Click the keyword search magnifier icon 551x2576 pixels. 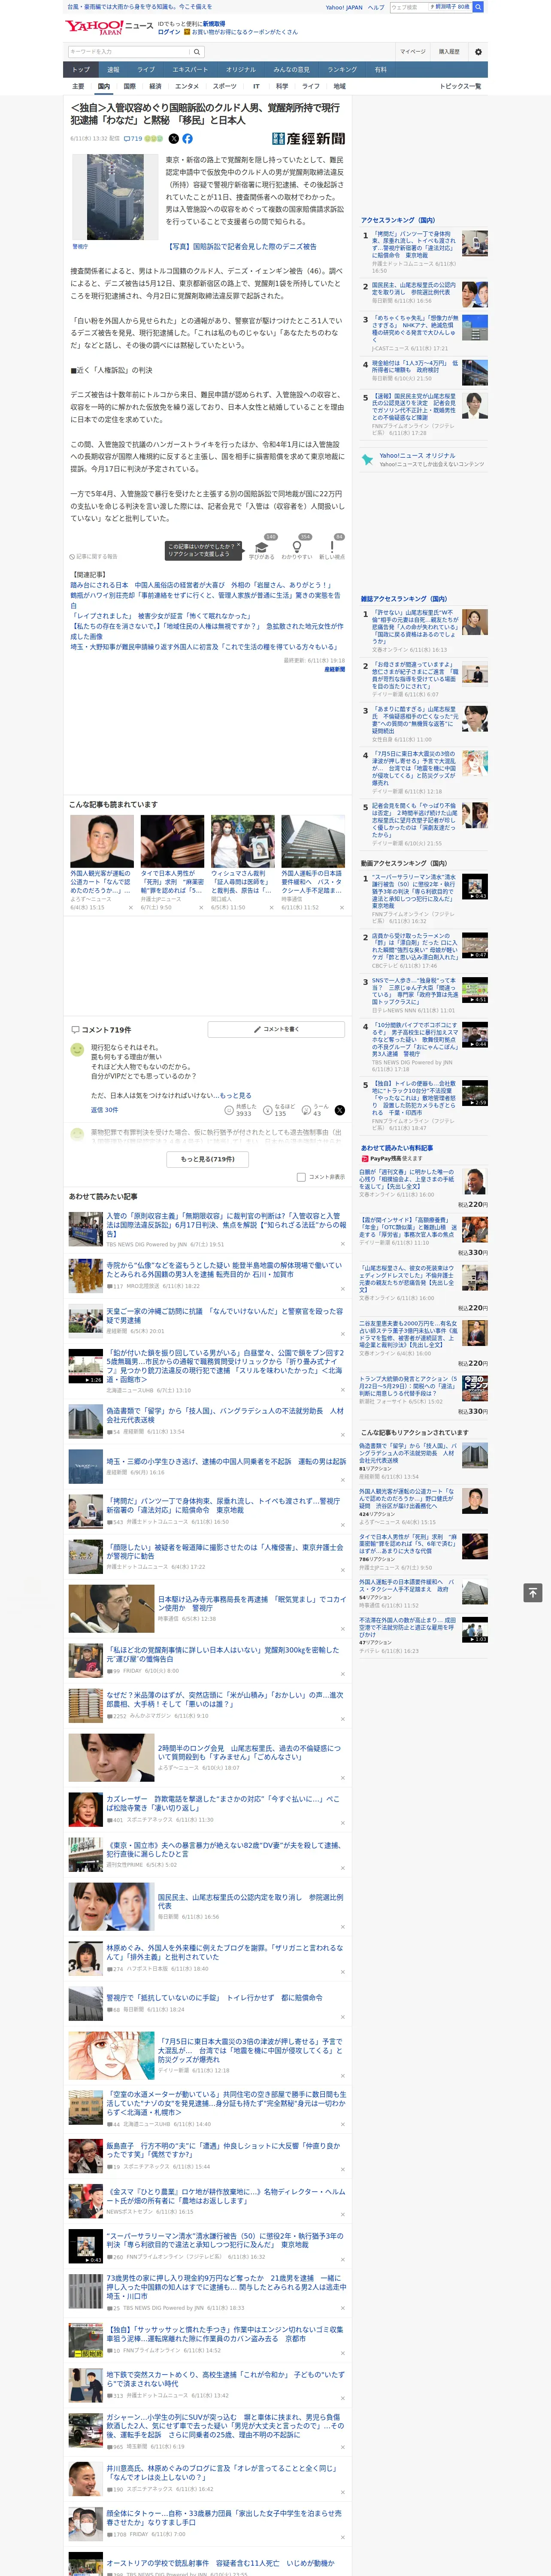[x=197, y=51]
